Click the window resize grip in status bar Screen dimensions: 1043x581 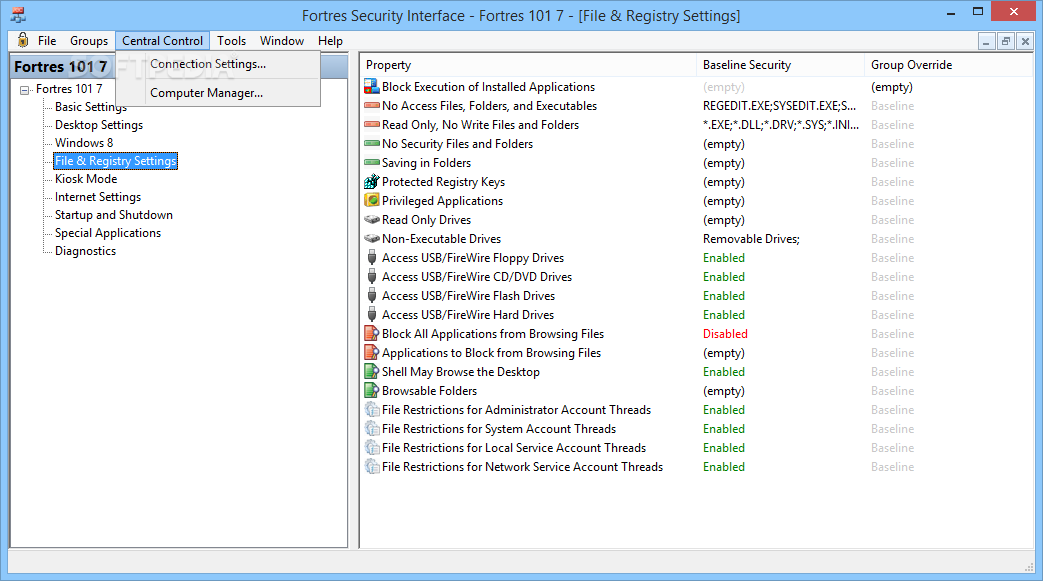pos(1029,567)
